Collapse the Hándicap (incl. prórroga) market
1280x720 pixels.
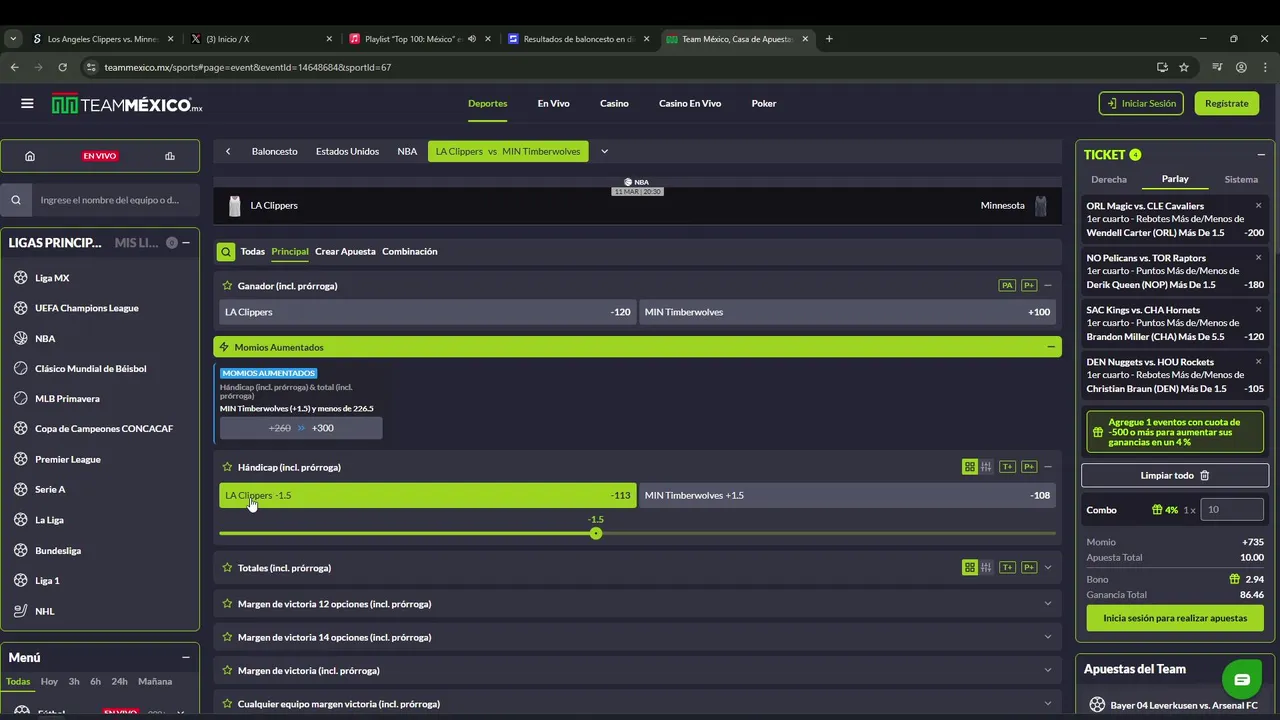pos(1048,467)
